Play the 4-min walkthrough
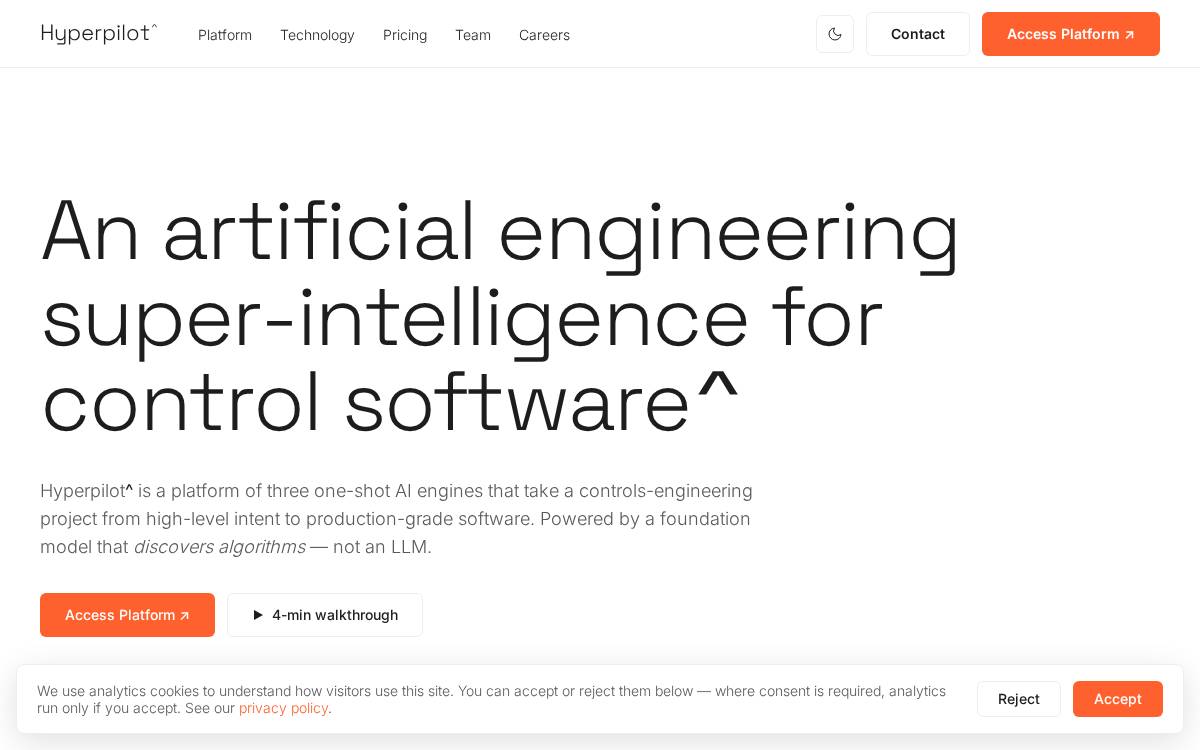 point(325,615)
